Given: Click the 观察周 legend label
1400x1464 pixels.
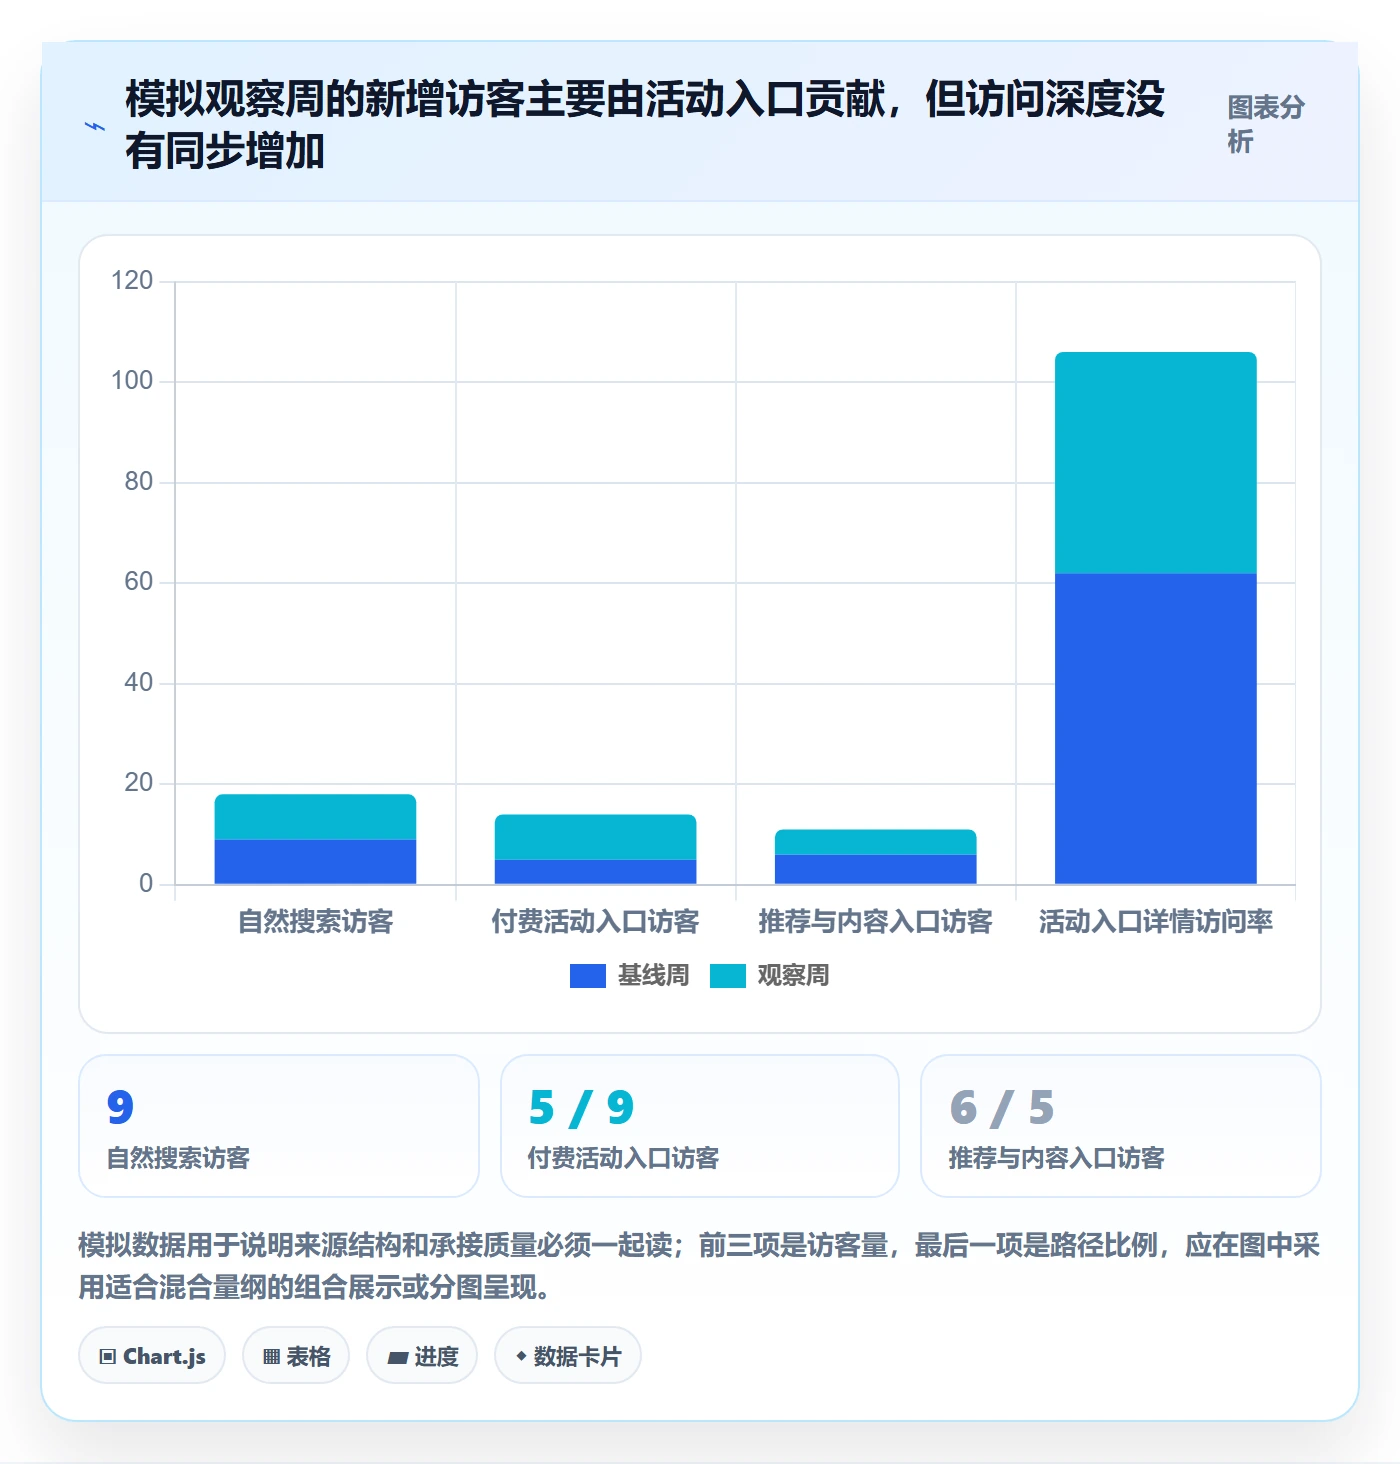Looking at the screenshot, I should point(793,975).
